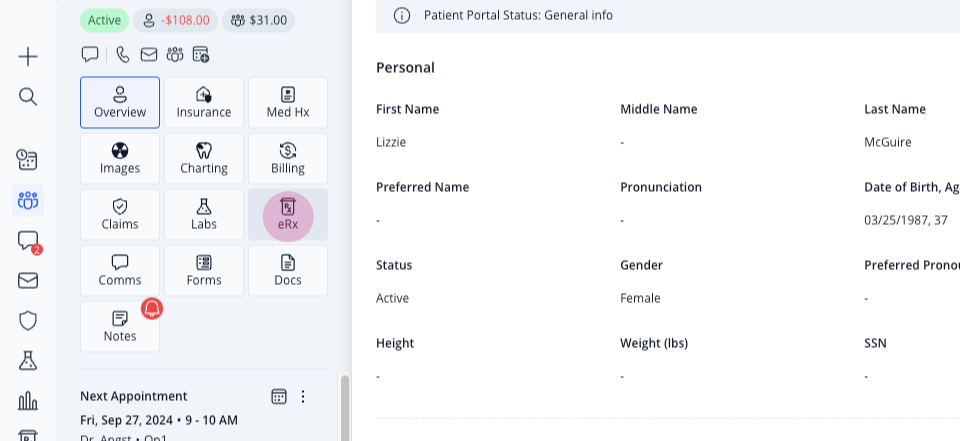960x441 pixels.
Task: Click the phone call icon for patient
Action: click(x=122, y=55)
